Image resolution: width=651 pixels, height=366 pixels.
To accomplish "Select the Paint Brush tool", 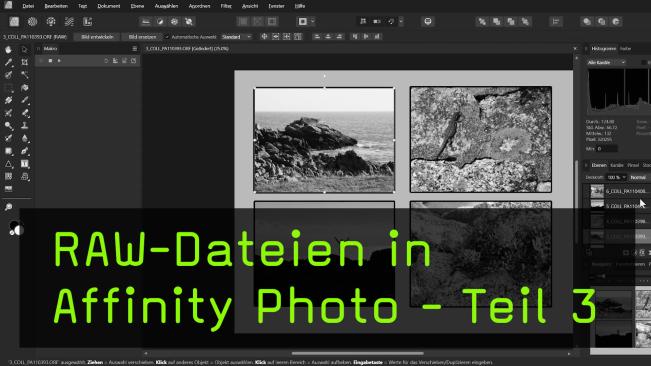I will click(24, 100).
